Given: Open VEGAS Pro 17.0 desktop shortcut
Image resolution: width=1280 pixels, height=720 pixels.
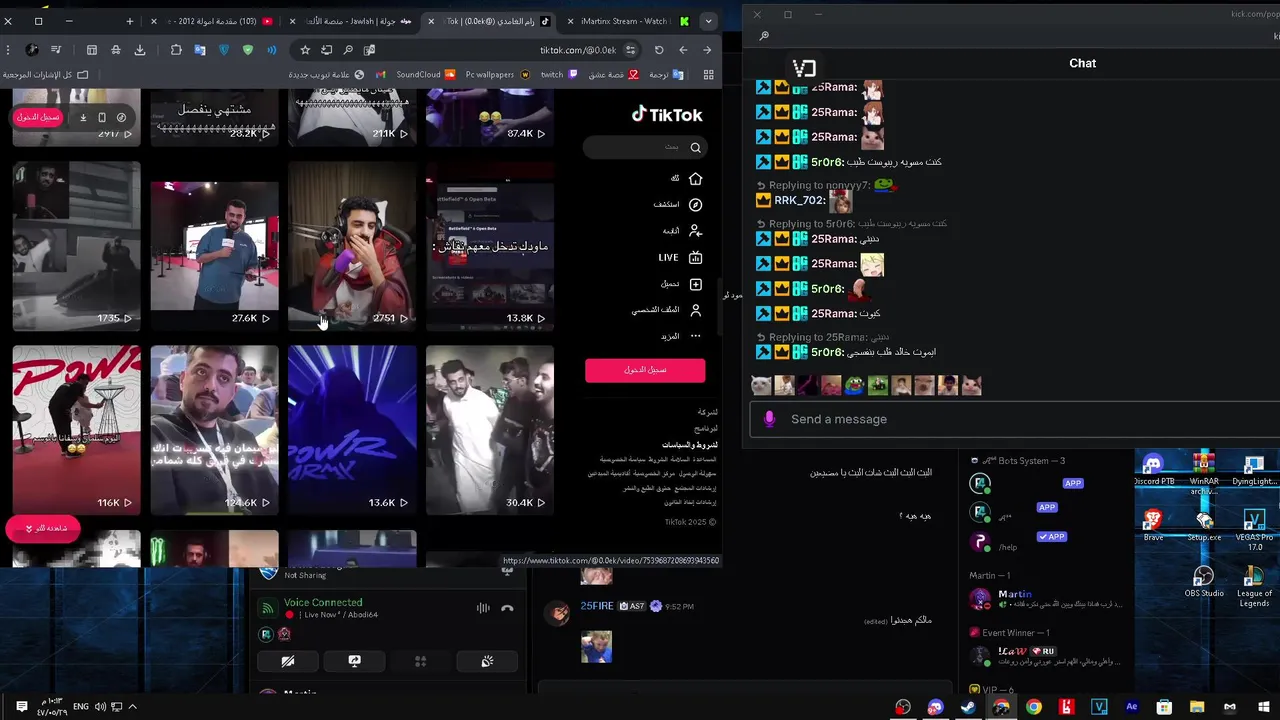Looking at the screenshot, I should point(1254,530).
